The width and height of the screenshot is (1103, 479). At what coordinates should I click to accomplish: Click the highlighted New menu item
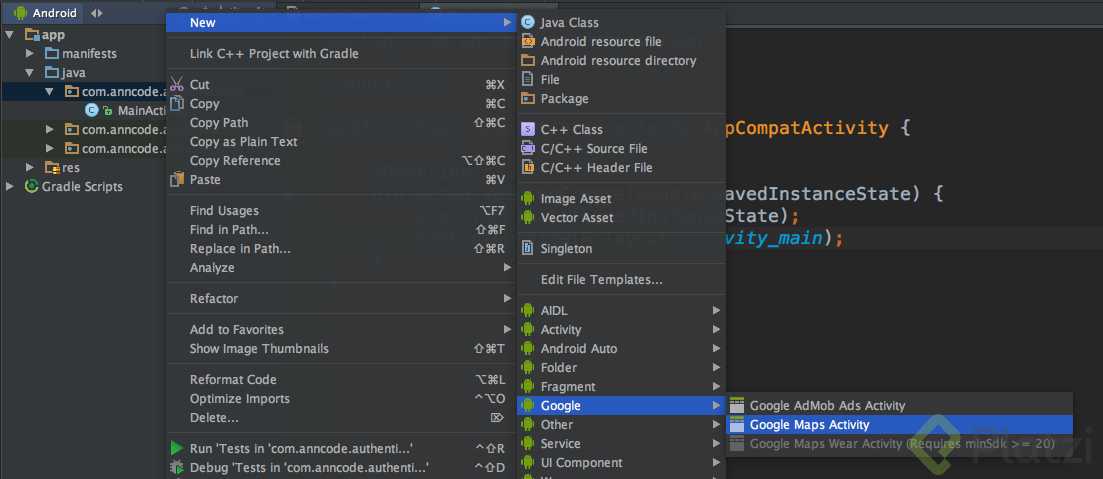[x=341, y=23]
